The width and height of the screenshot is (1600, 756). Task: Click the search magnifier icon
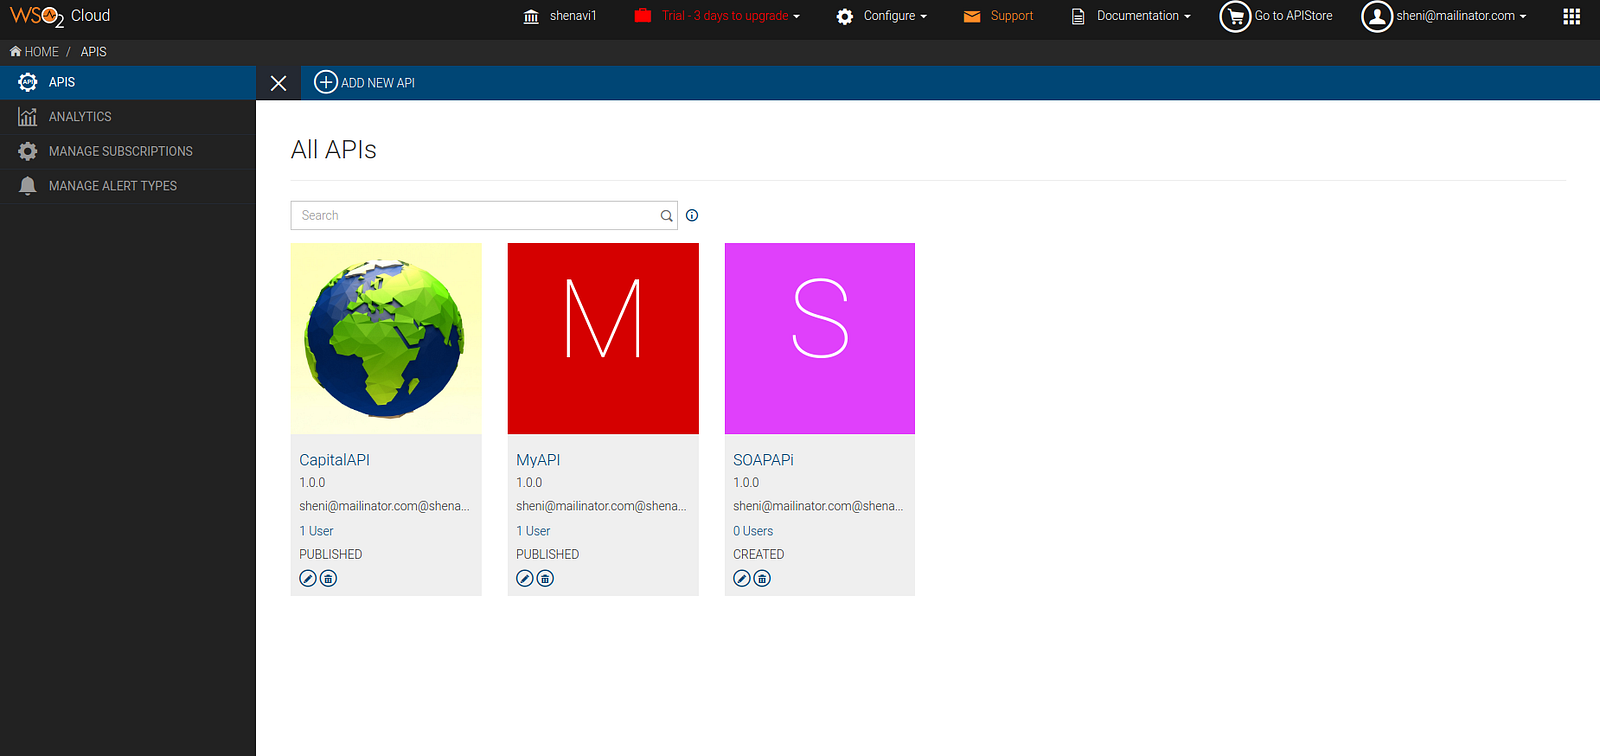666,216
